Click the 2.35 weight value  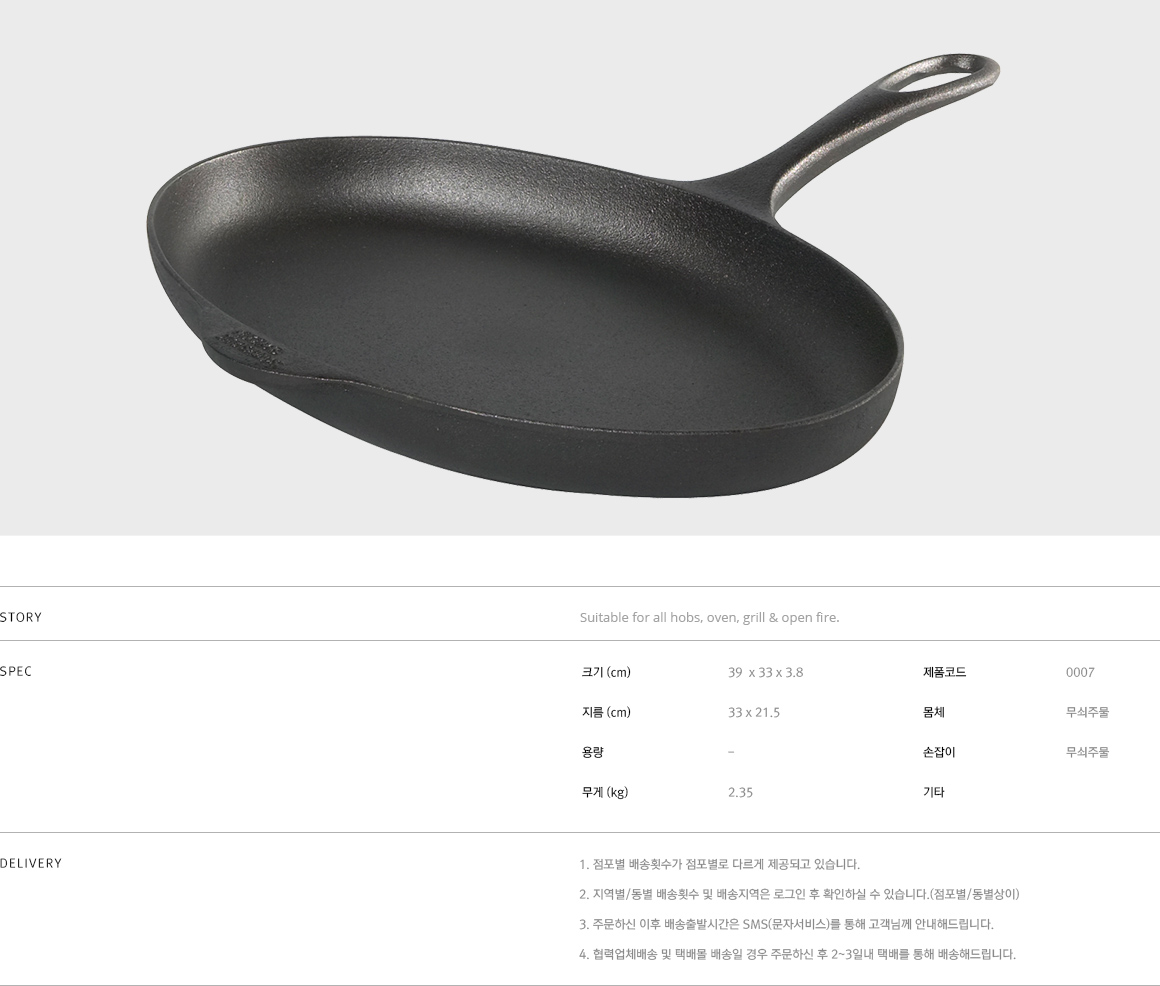coord(740,792)
